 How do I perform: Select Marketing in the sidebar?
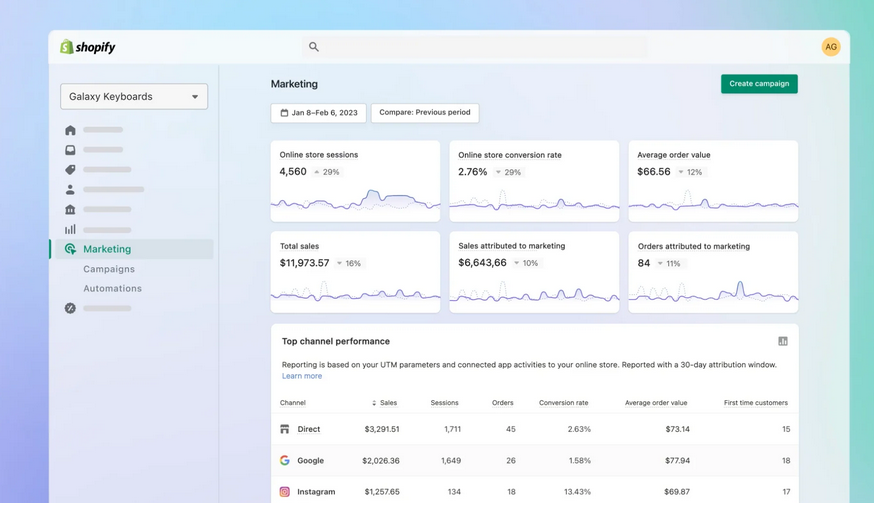[107, 249]
